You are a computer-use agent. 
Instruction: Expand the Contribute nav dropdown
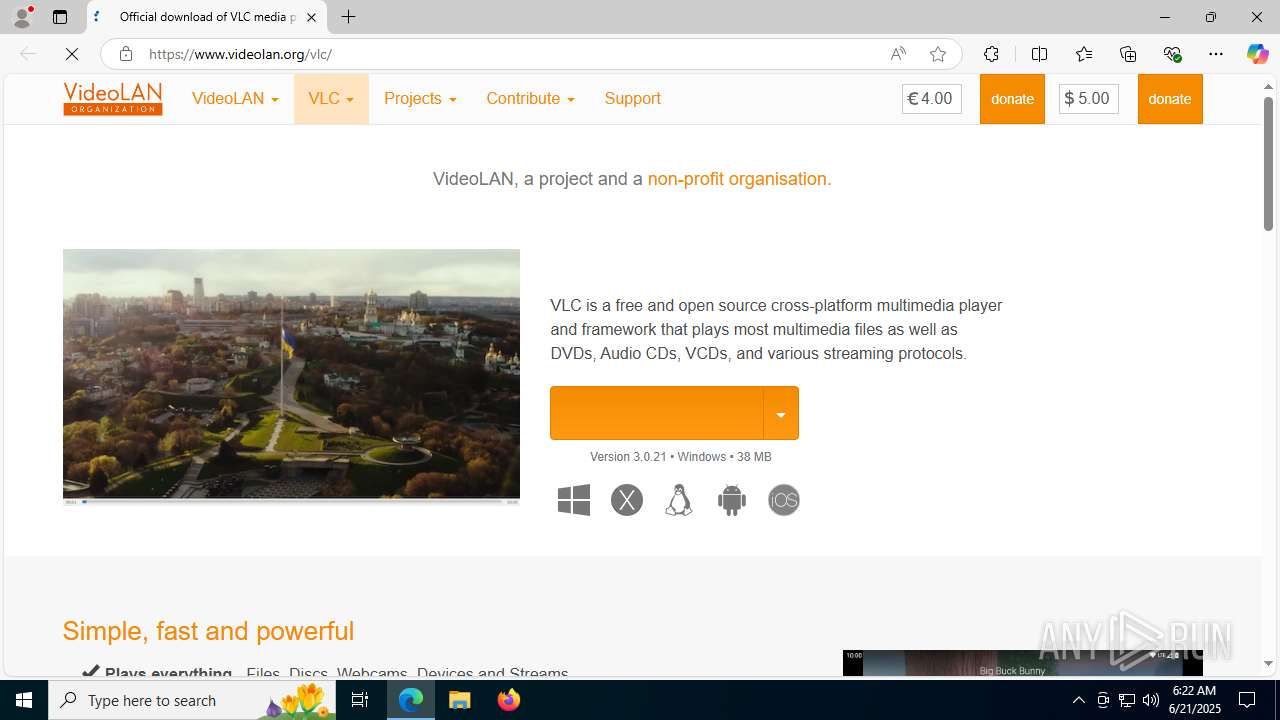pyautogui.click(x=530, y=99)
